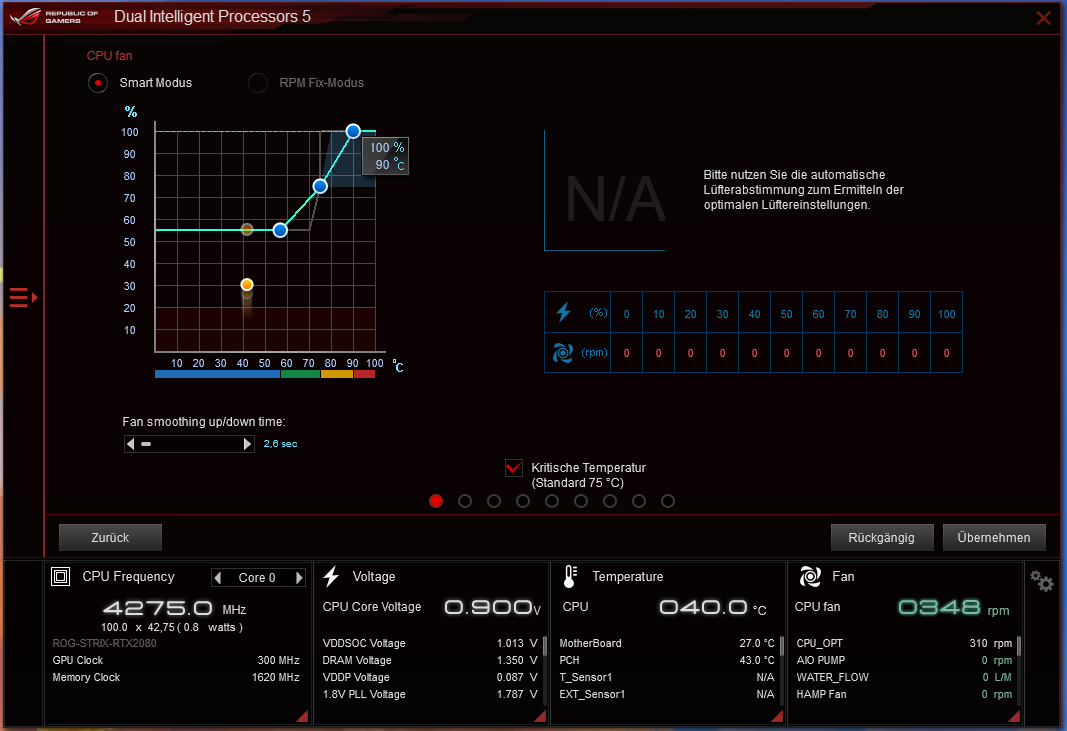The width and height of the screenshot is (1067, 731).
Task: Click the GPU Clock row
Action: (176, 660)
